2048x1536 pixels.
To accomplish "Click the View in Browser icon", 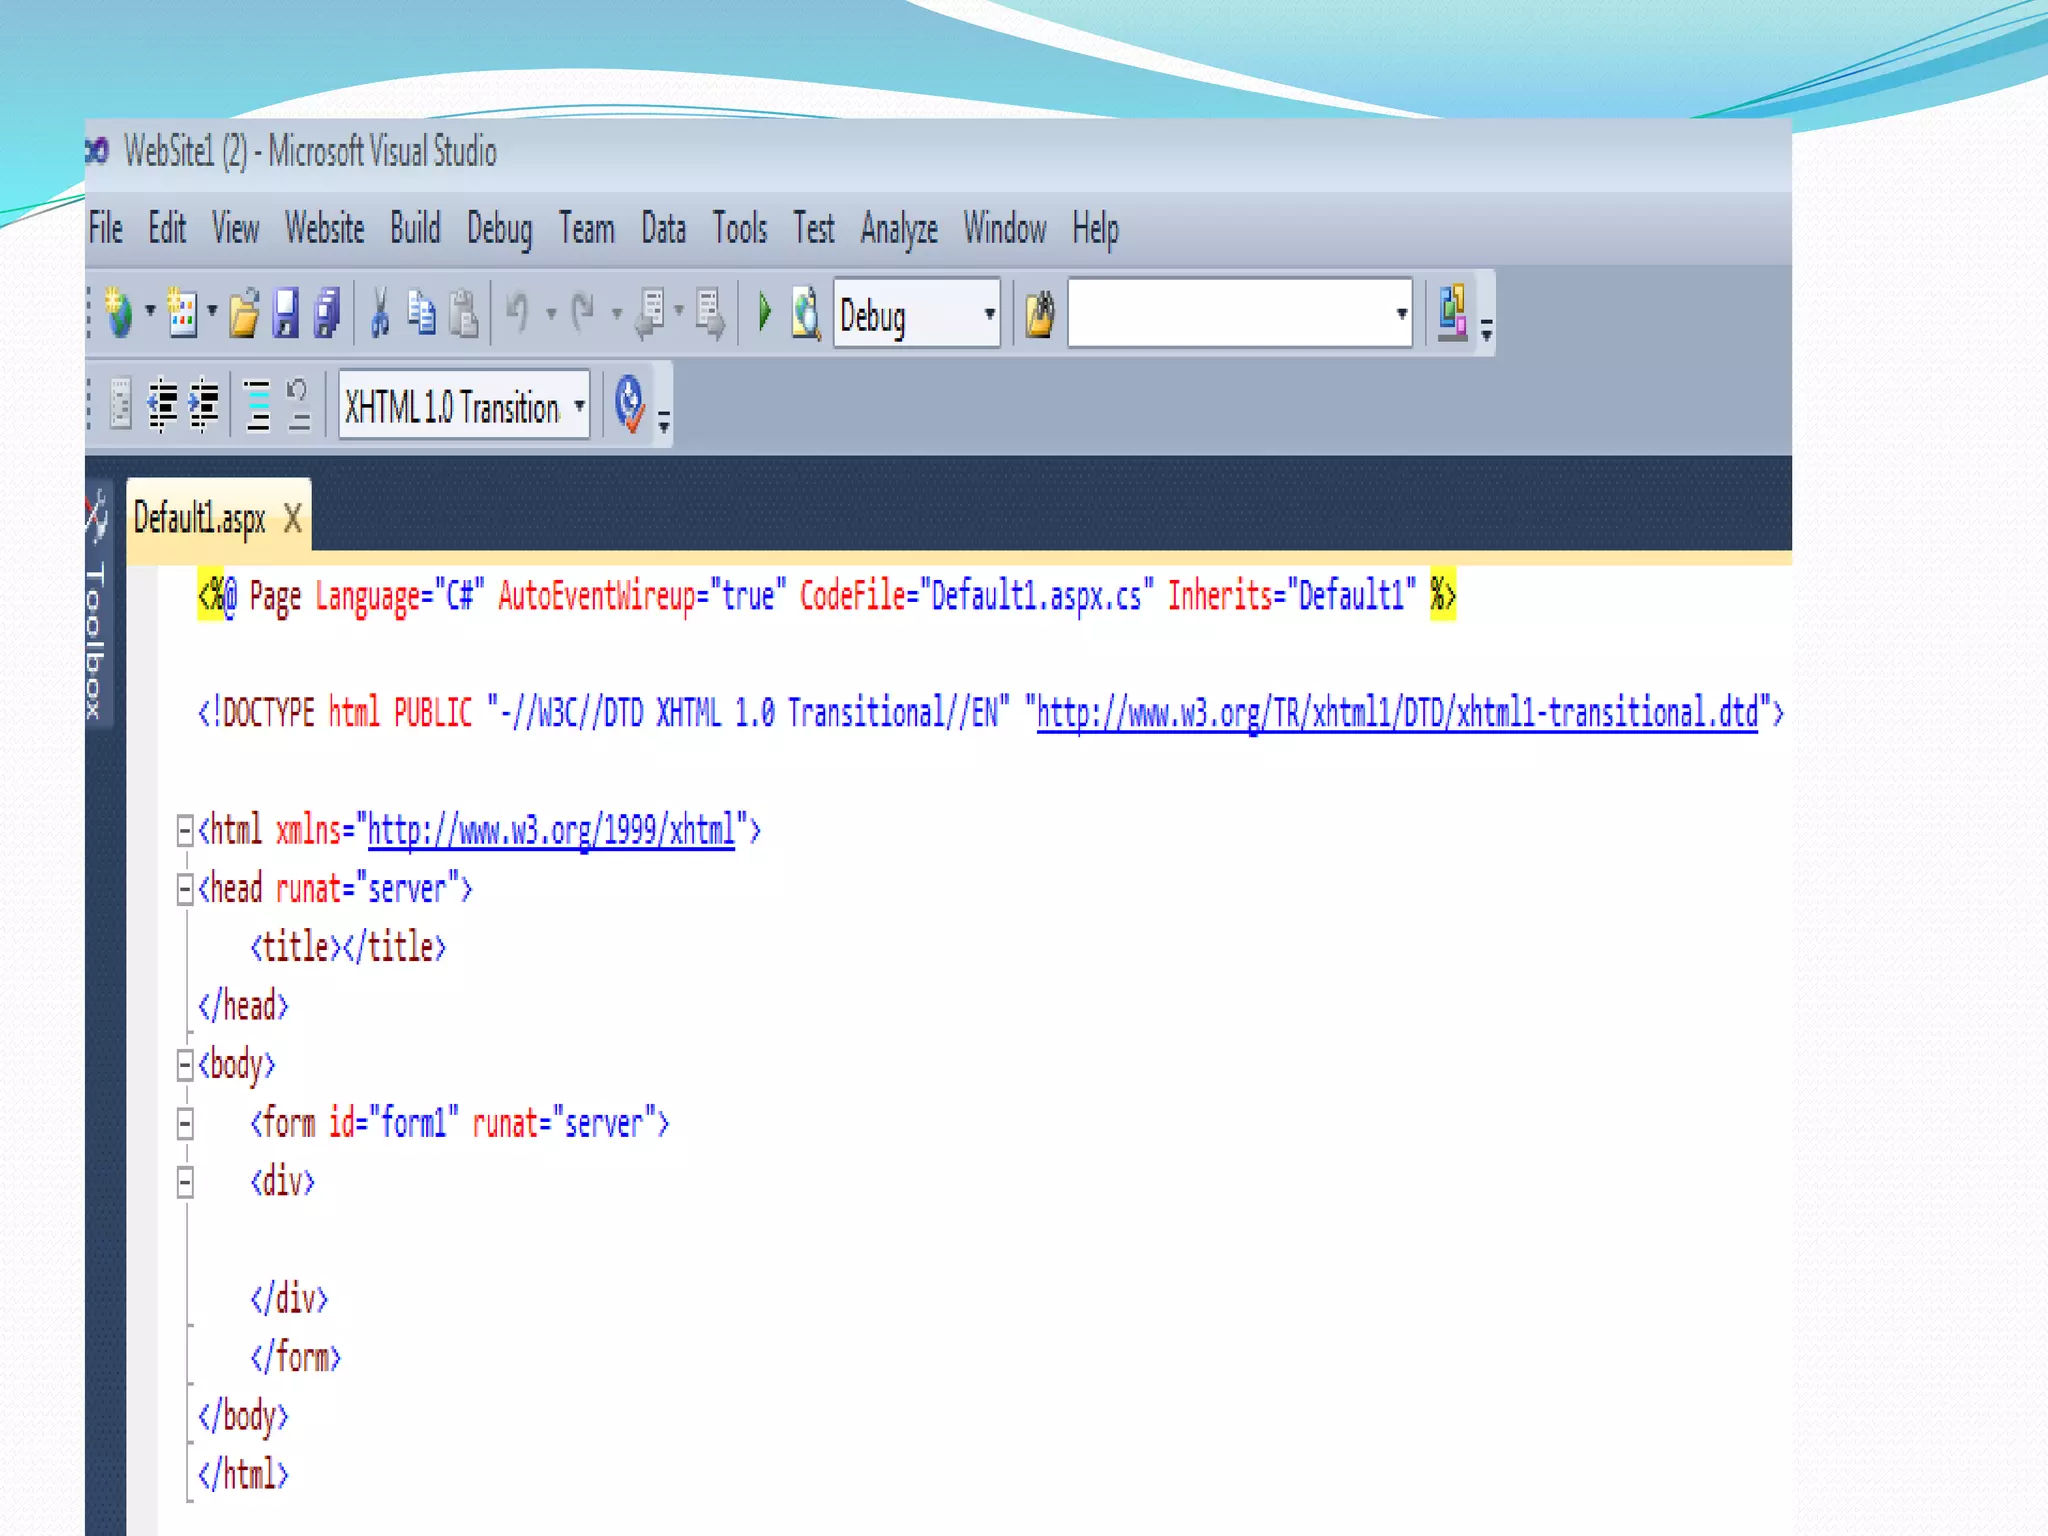I will (x=805, y=313).
